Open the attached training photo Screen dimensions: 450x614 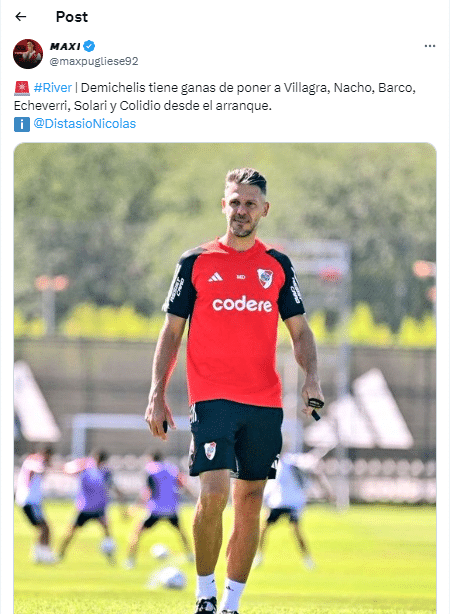(225, 378)
